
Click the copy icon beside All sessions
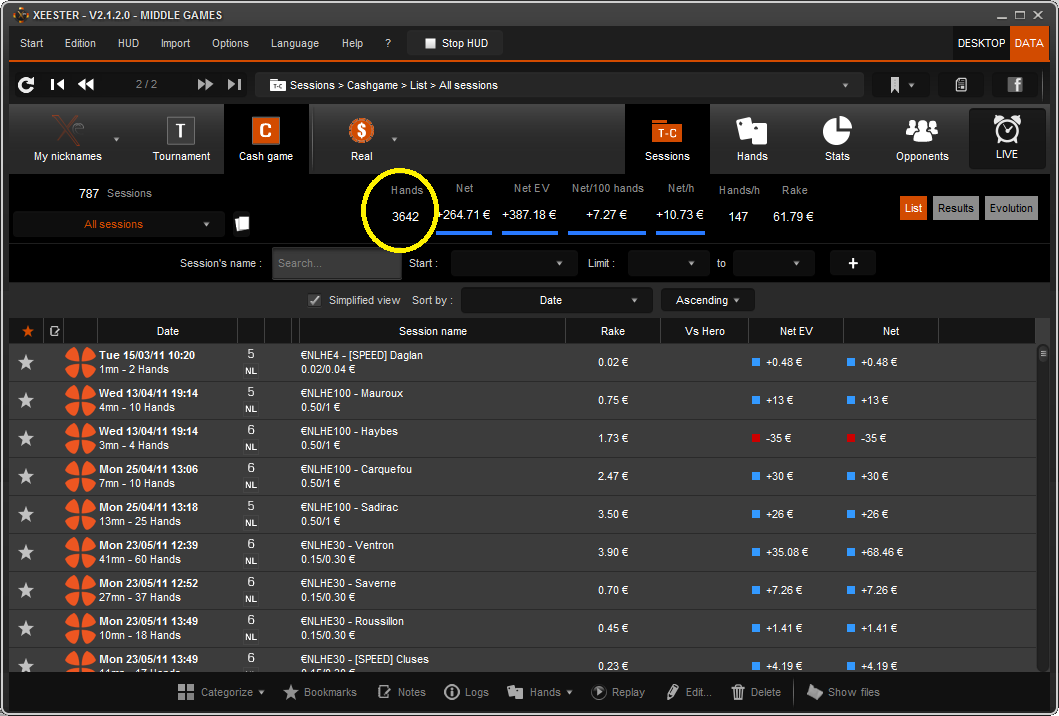point(242,224)
